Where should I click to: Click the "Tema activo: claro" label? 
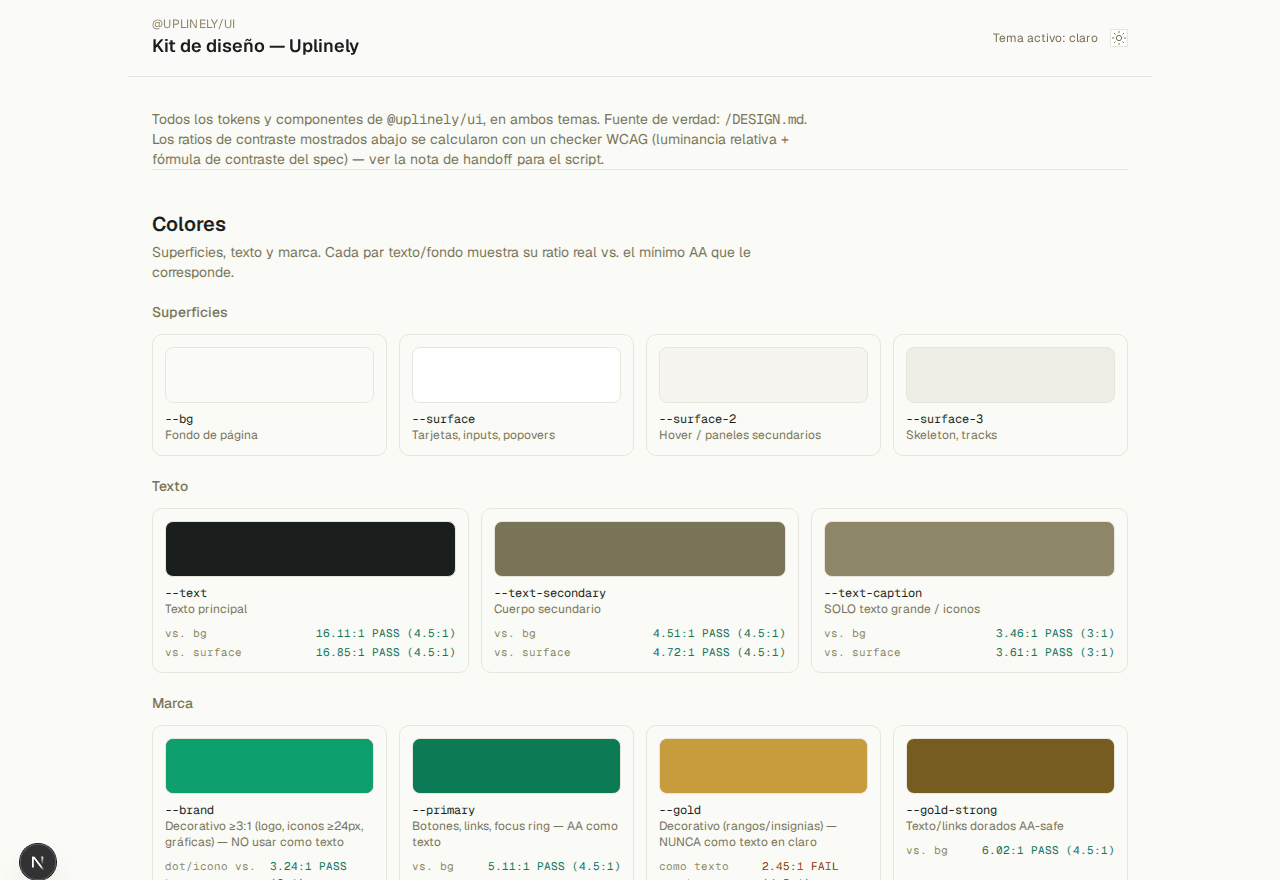click(x=1045, y=38)
